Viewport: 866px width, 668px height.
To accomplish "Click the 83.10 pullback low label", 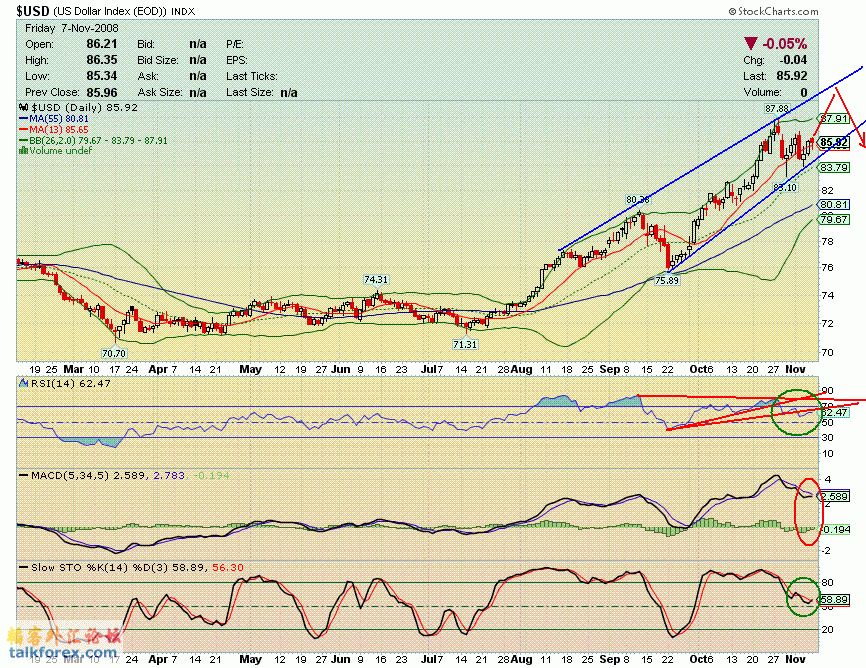I will point(785,187).
